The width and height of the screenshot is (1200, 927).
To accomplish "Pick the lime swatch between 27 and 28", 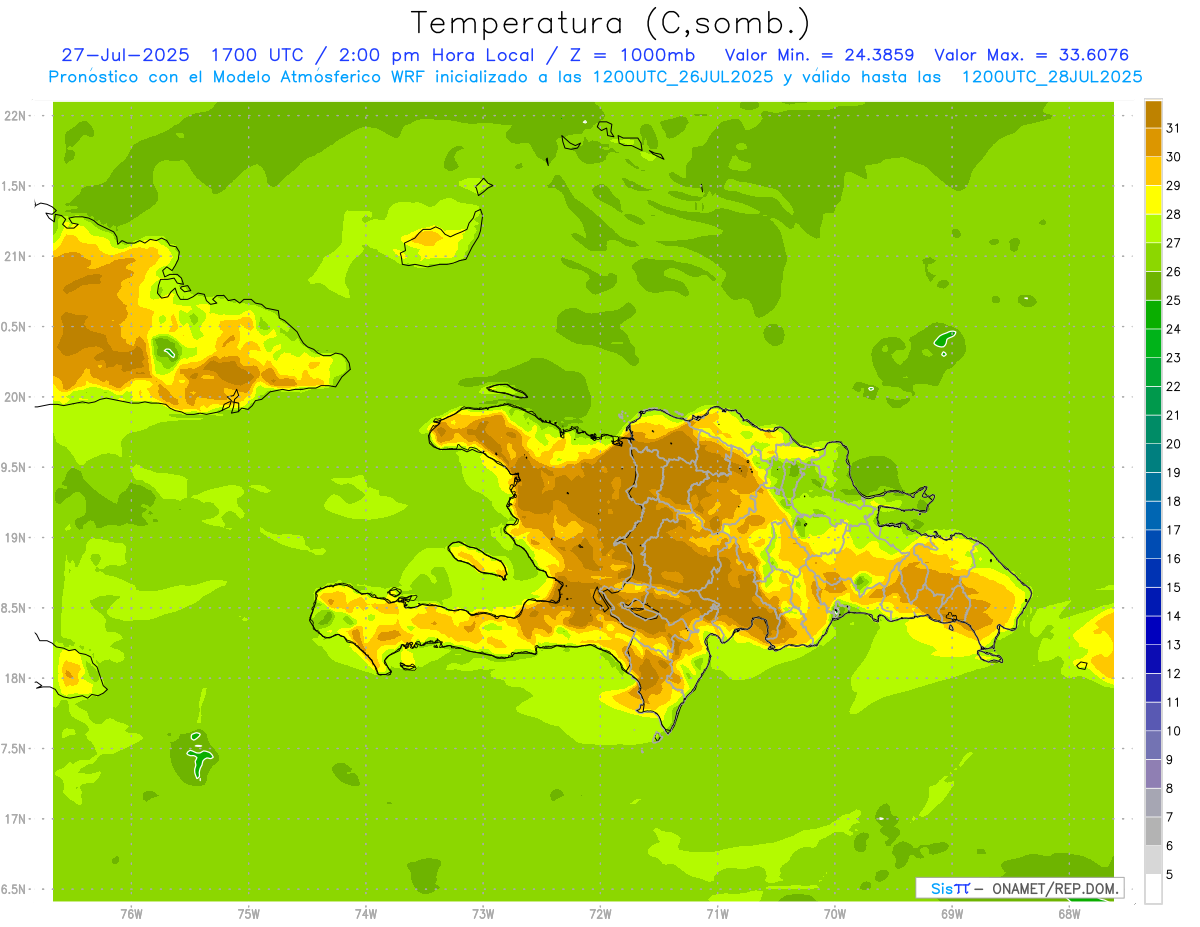I will click(x=1153, y=229).
